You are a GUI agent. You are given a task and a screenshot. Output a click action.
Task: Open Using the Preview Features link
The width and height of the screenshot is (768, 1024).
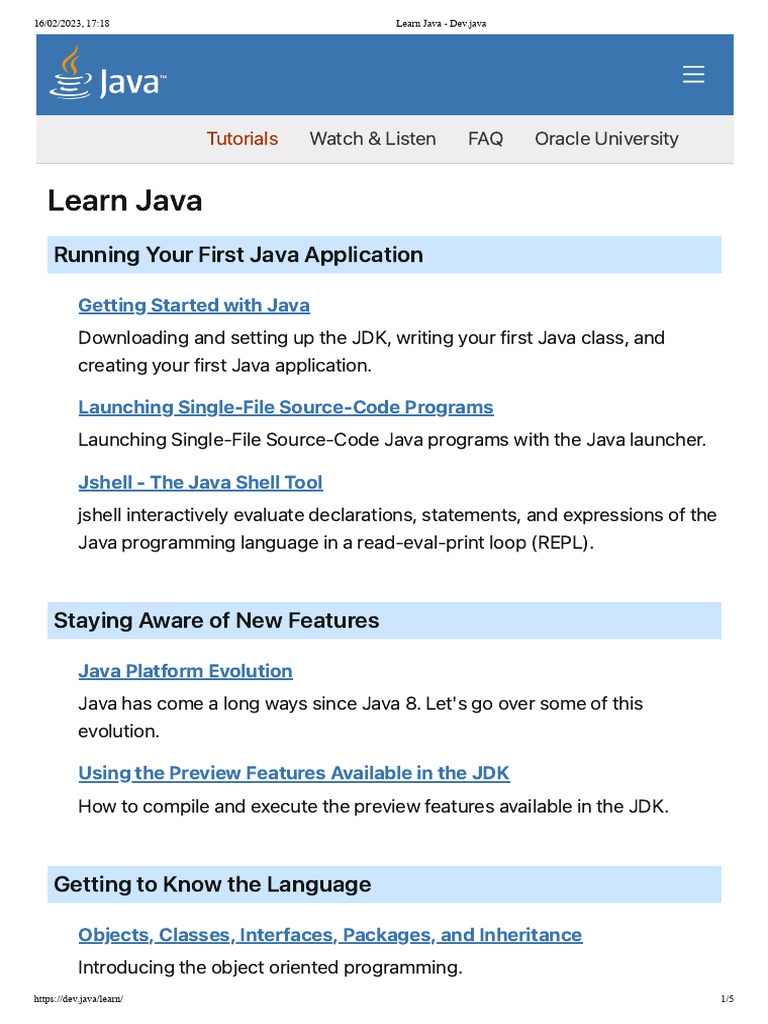(294, 773)
